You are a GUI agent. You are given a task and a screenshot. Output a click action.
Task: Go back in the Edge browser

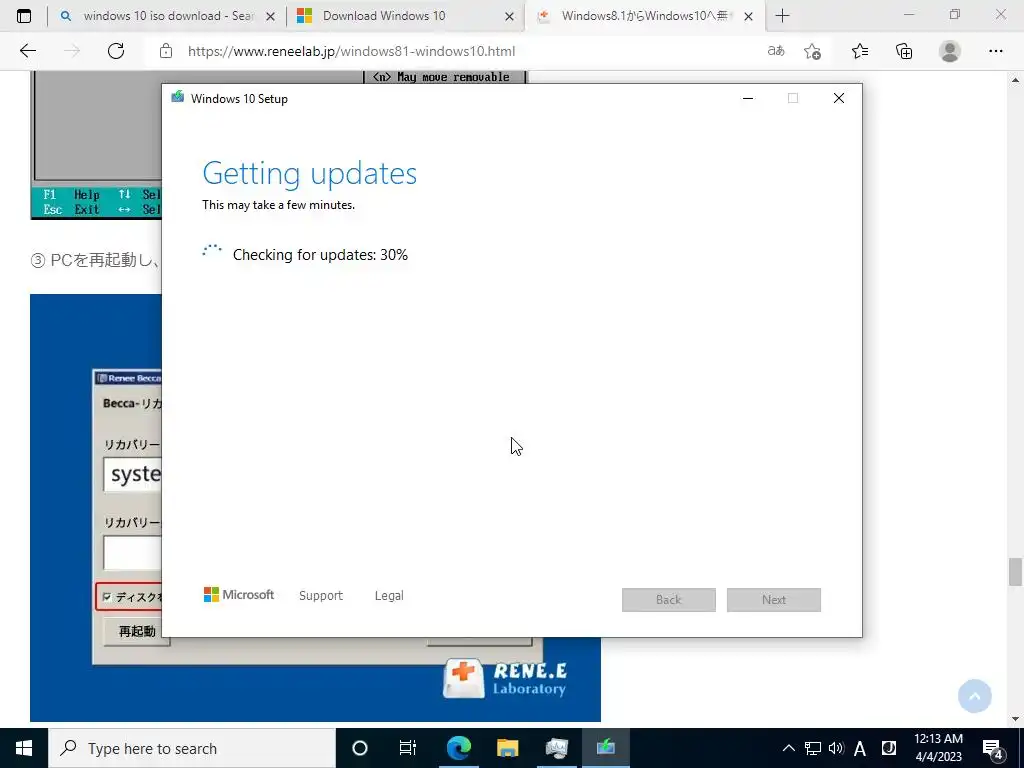[x=27, y=51]
